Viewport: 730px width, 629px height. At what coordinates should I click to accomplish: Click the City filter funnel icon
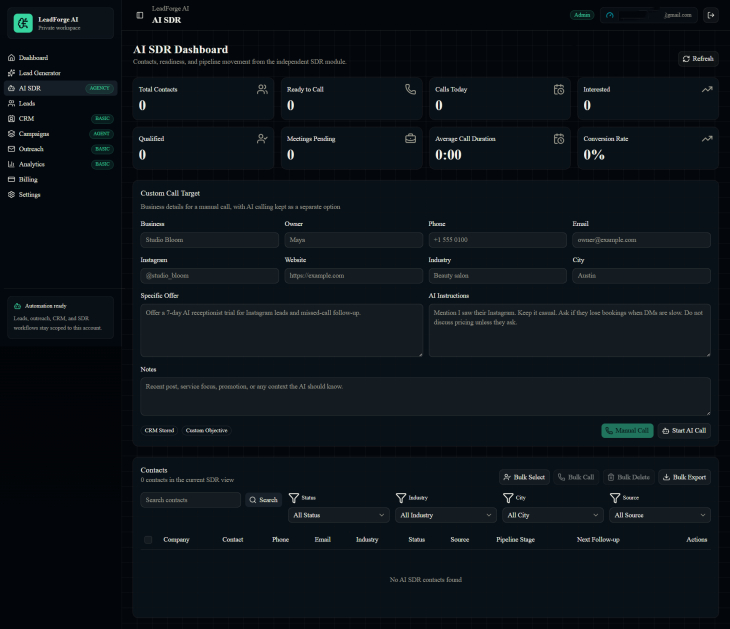(x=508, y=498)
